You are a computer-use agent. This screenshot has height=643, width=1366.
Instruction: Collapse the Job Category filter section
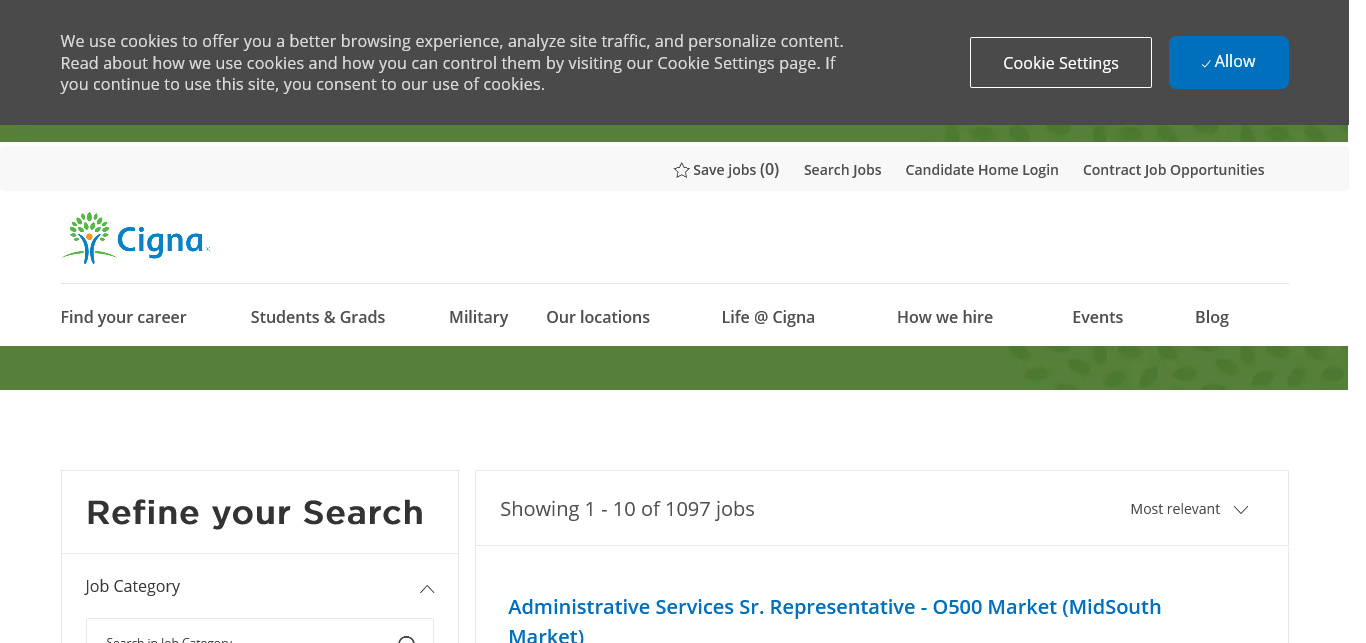(427, 588)
